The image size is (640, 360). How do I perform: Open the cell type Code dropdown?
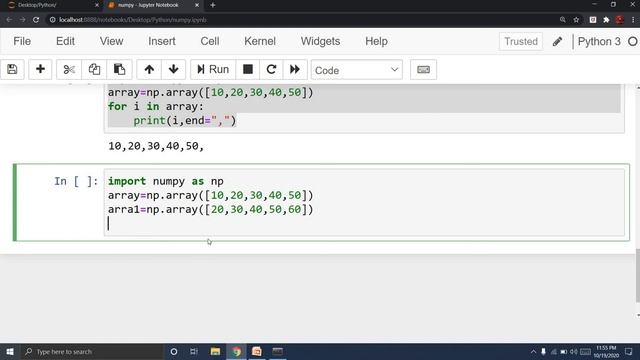tap(357, 70)
